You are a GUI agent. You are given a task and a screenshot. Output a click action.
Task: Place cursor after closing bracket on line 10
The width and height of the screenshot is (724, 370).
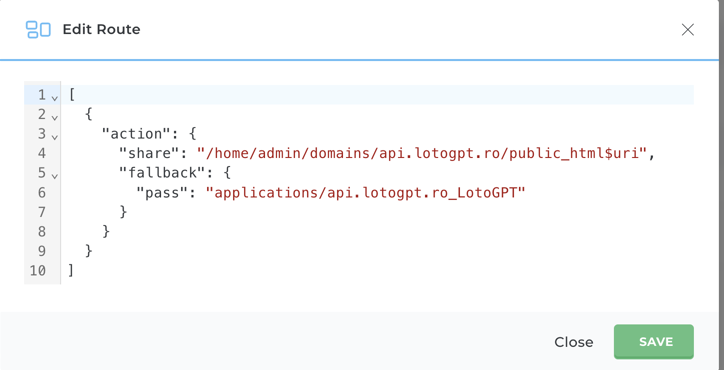(75, 270)
